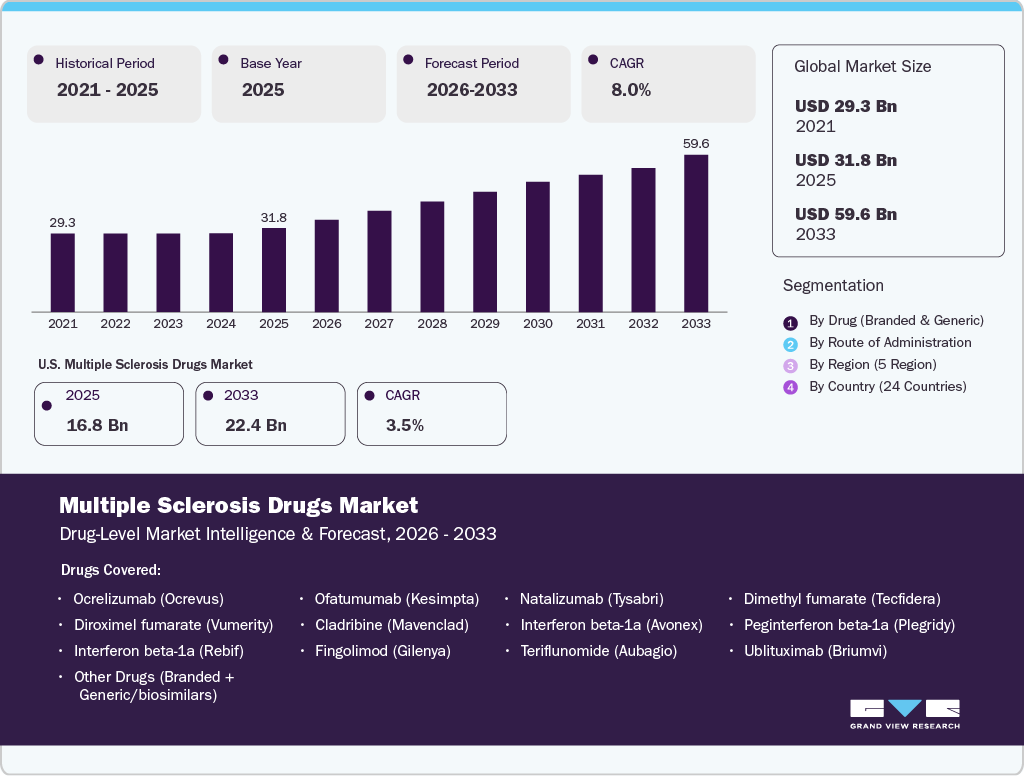
Task: Click Ublituximab (Briumvi) entry
Action: [x=816, y=651]
